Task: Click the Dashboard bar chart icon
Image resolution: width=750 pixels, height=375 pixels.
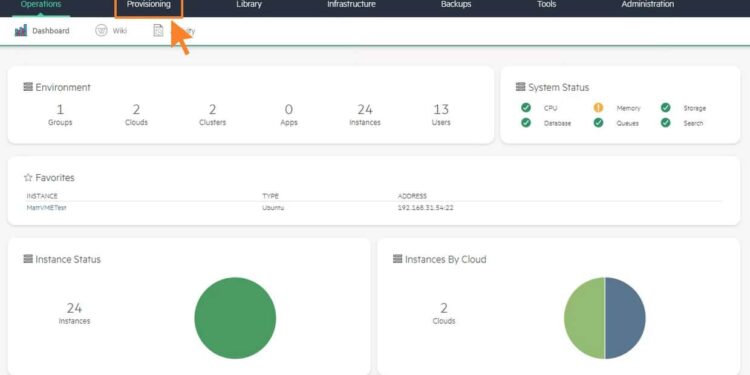Action: 21,31
